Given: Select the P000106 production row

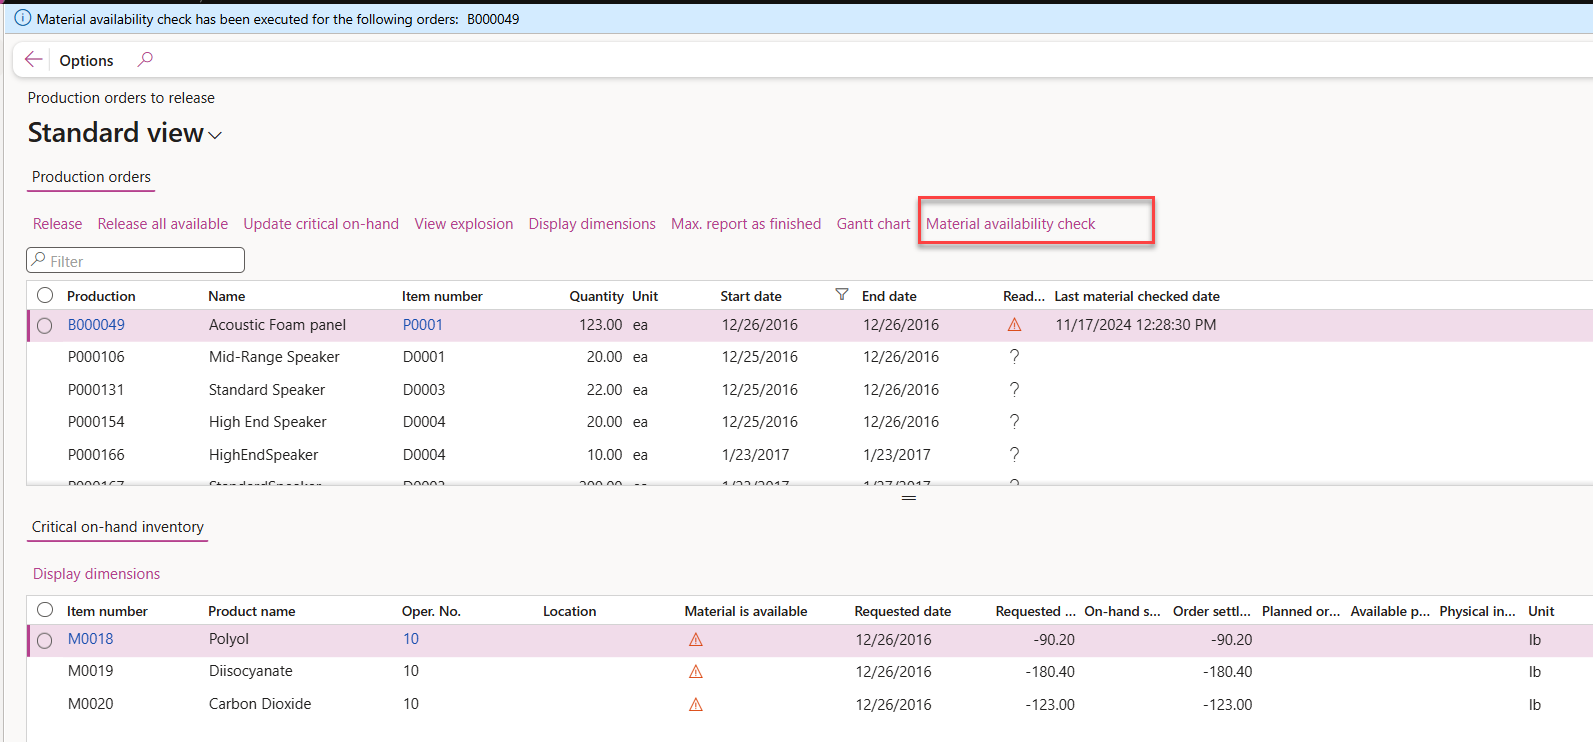Looking at the screenshot, I should point(810,357).
